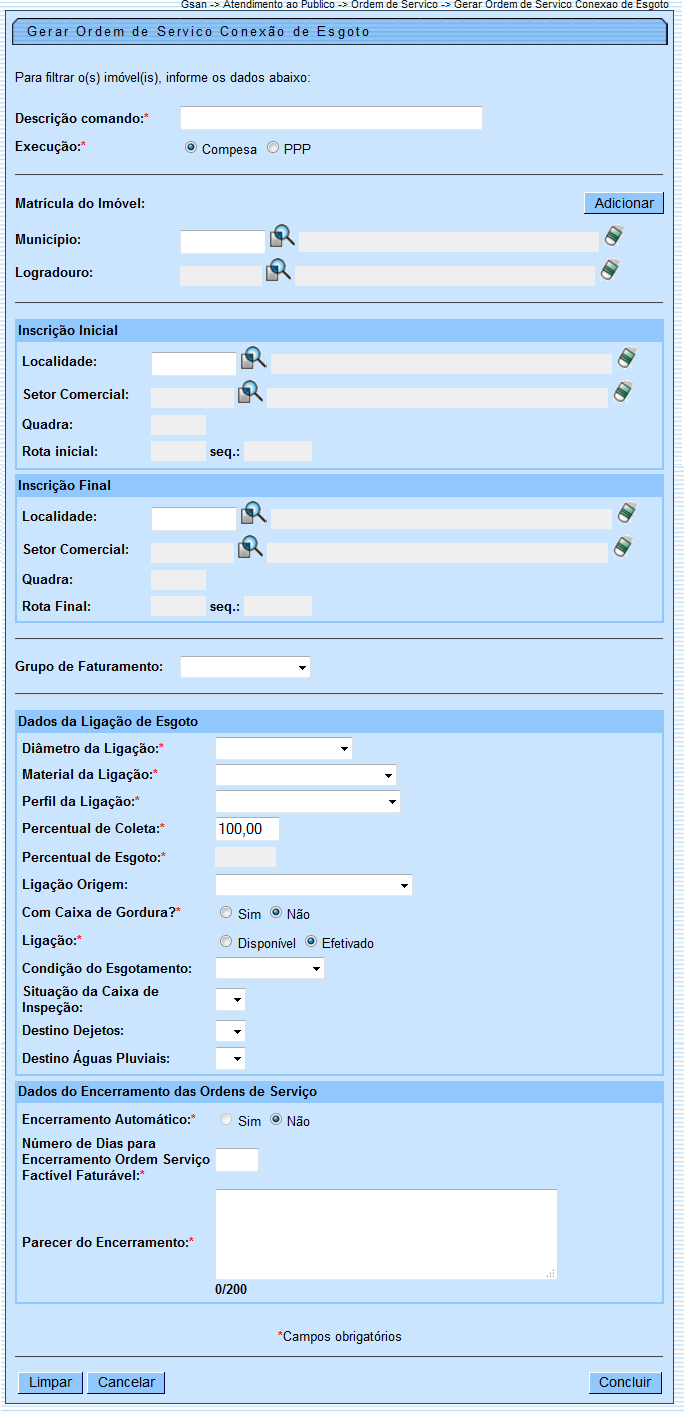Screen dimensions: 687x1426
Task: Click the Inscrição Final section header
Action: 339,485
